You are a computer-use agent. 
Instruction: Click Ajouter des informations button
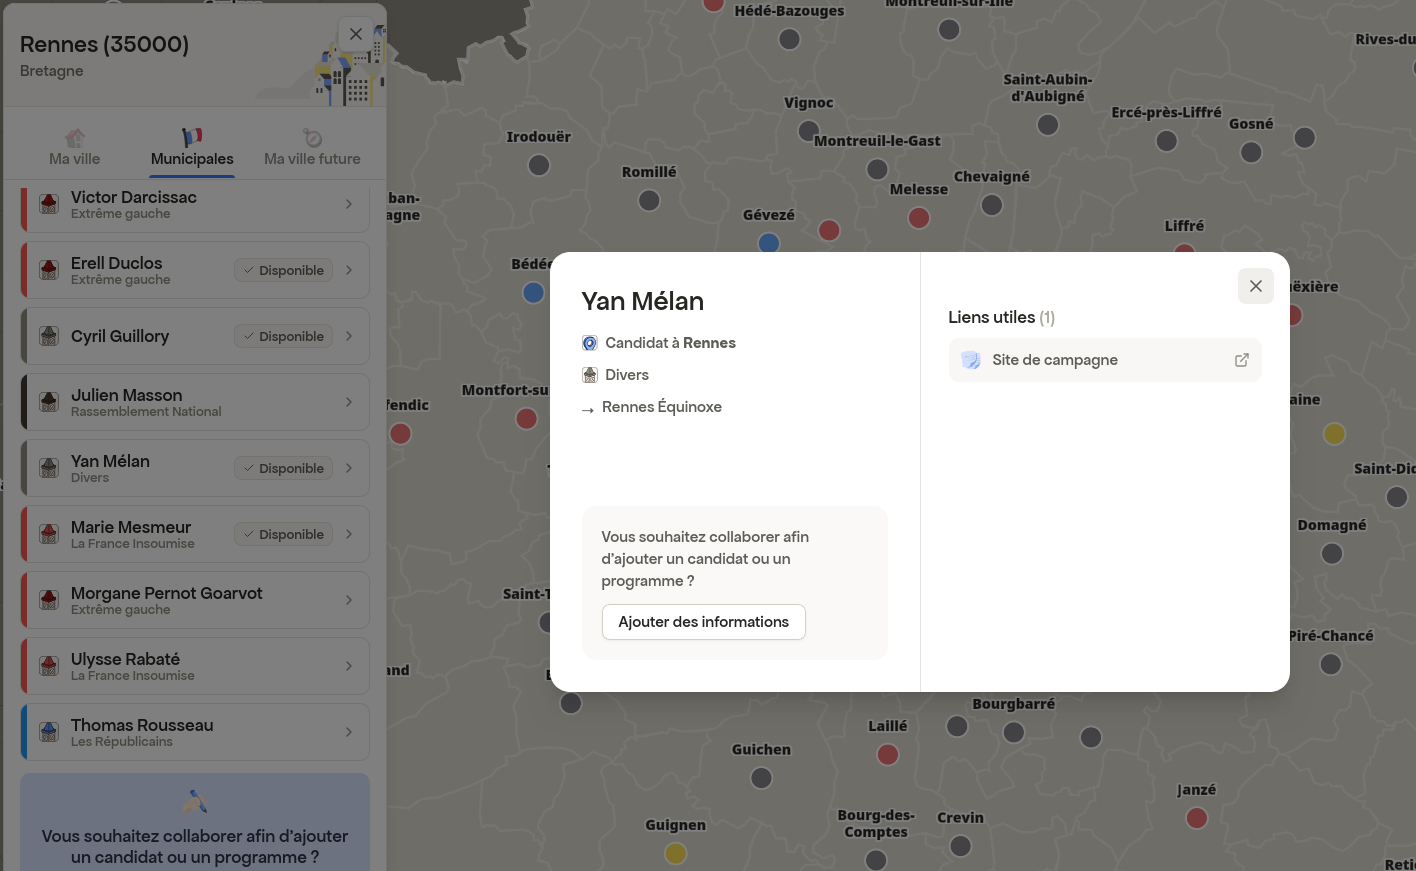703,622
